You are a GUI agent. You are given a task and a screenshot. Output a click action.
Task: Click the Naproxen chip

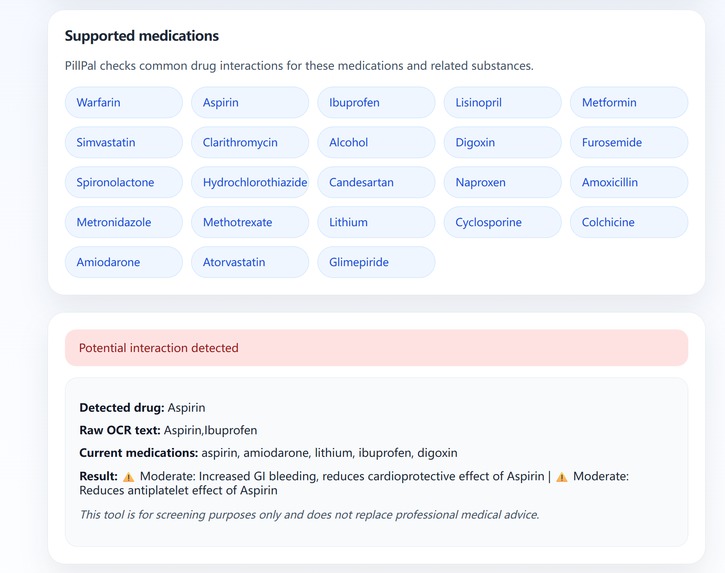point(503,182)
